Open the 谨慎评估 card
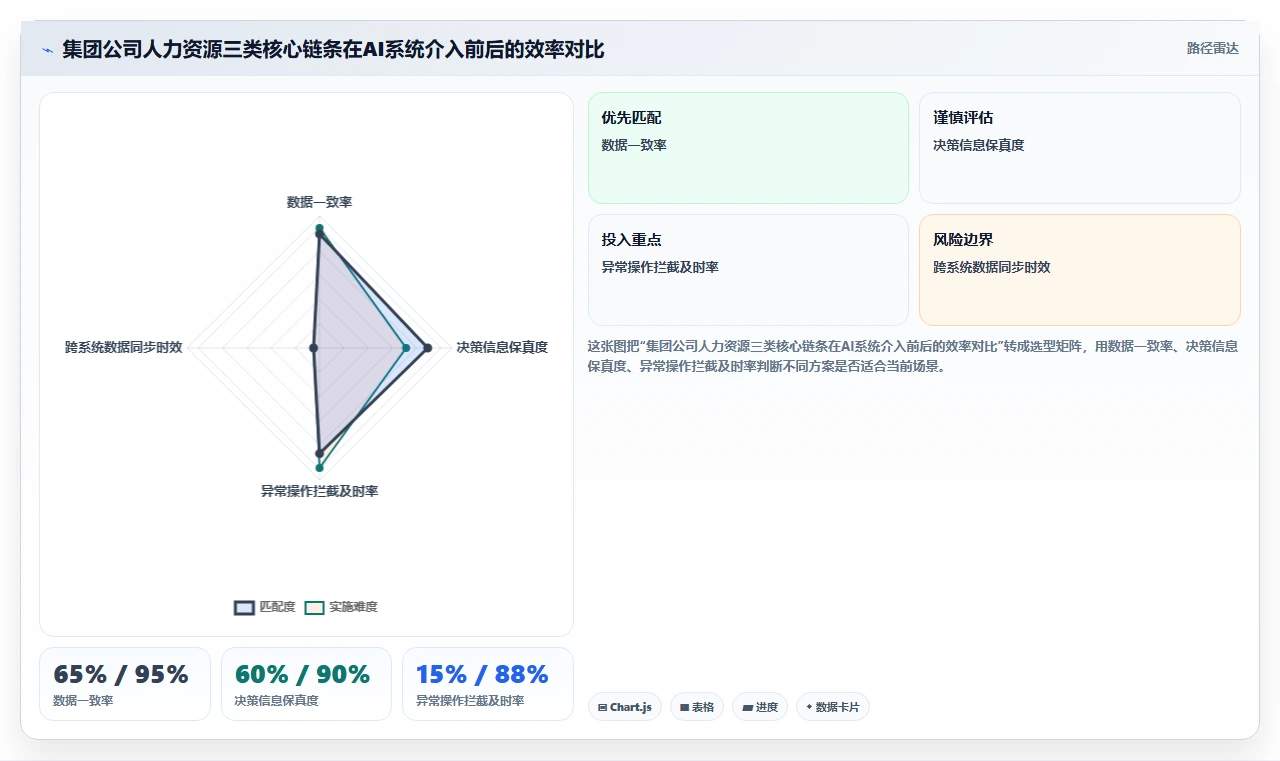The height and width of the screenshot is (761, 1280). [x=1080, y=148]
